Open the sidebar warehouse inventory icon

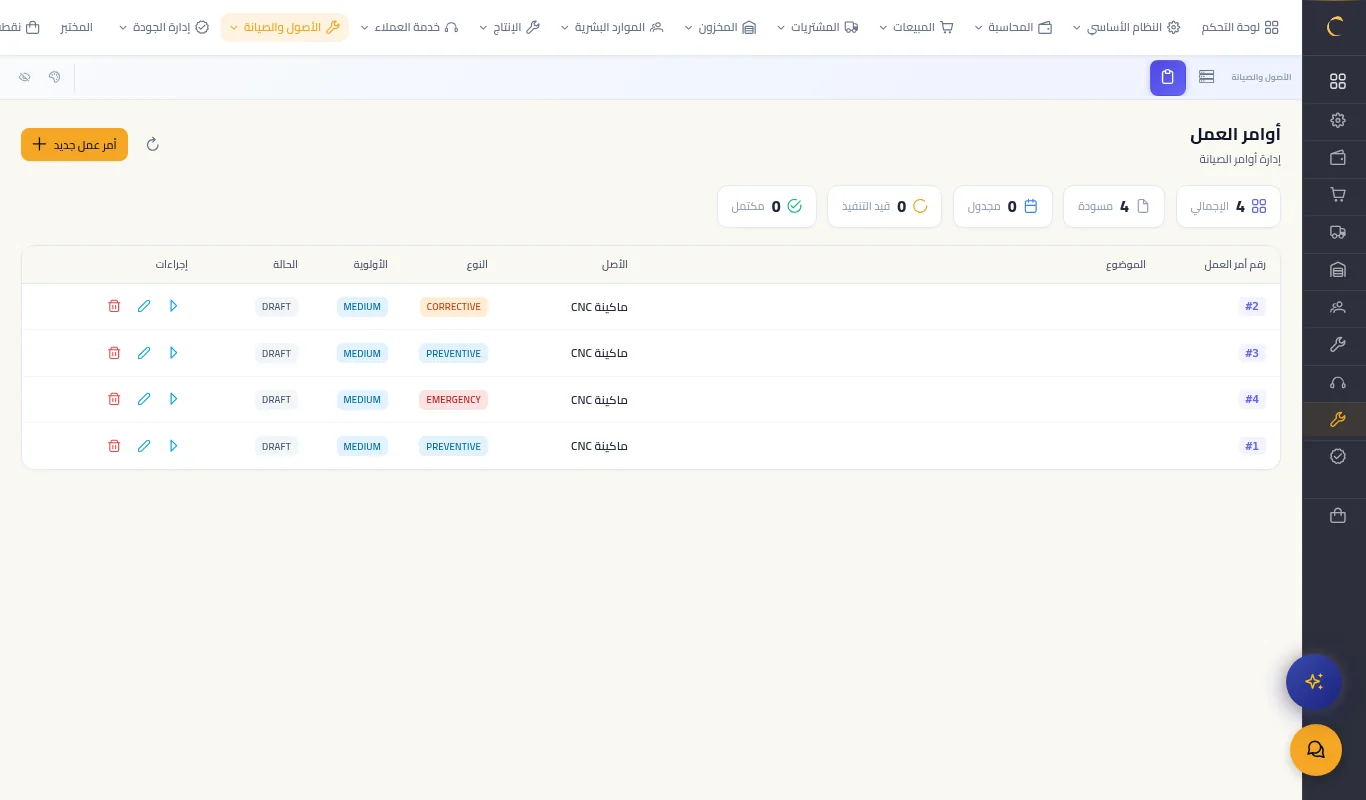coord(1338,270)
